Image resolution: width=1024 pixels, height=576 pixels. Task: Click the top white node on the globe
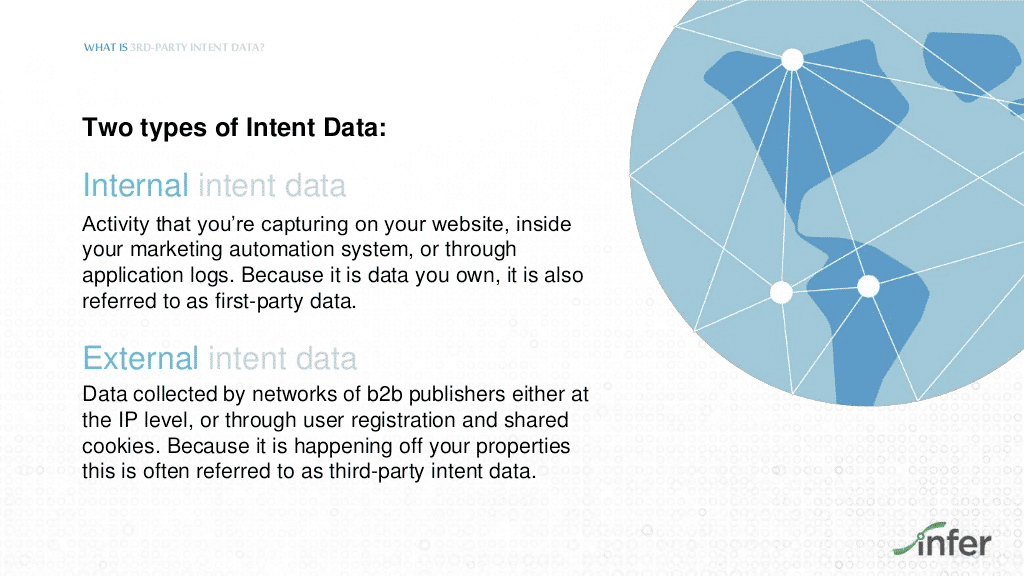[x=792, y=59]
